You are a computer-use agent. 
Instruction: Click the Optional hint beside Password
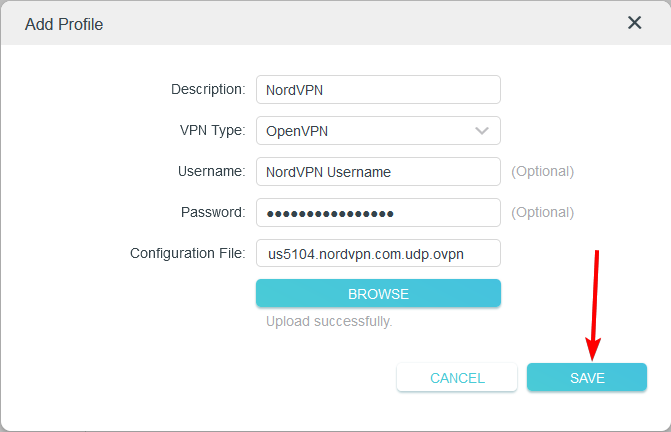543,212
